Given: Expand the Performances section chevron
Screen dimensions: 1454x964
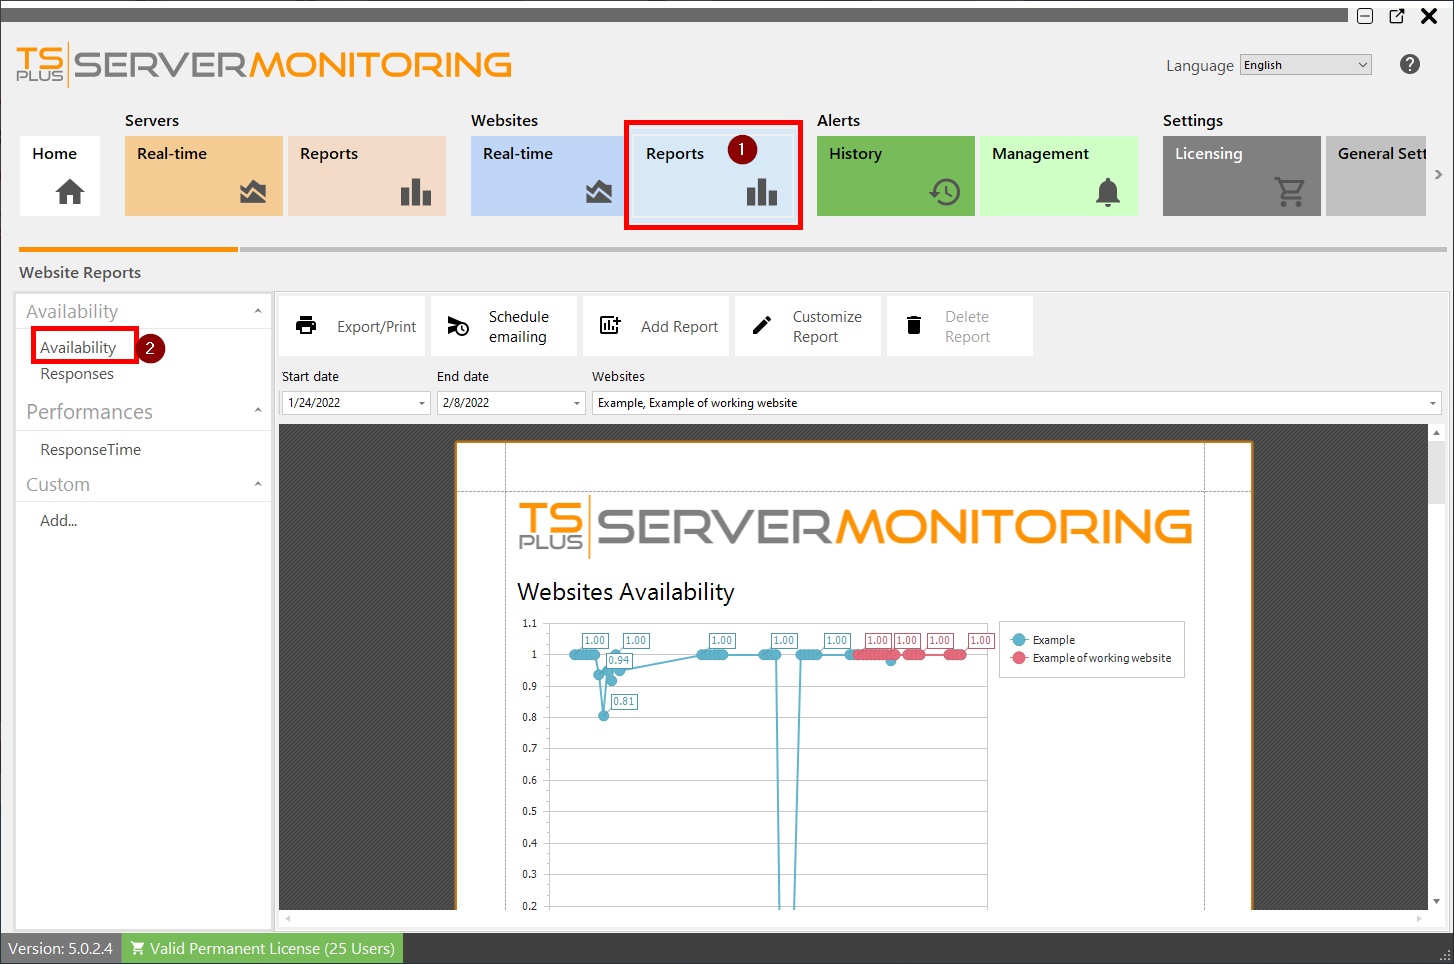Looking at the screenshot, I should point(257,411).
